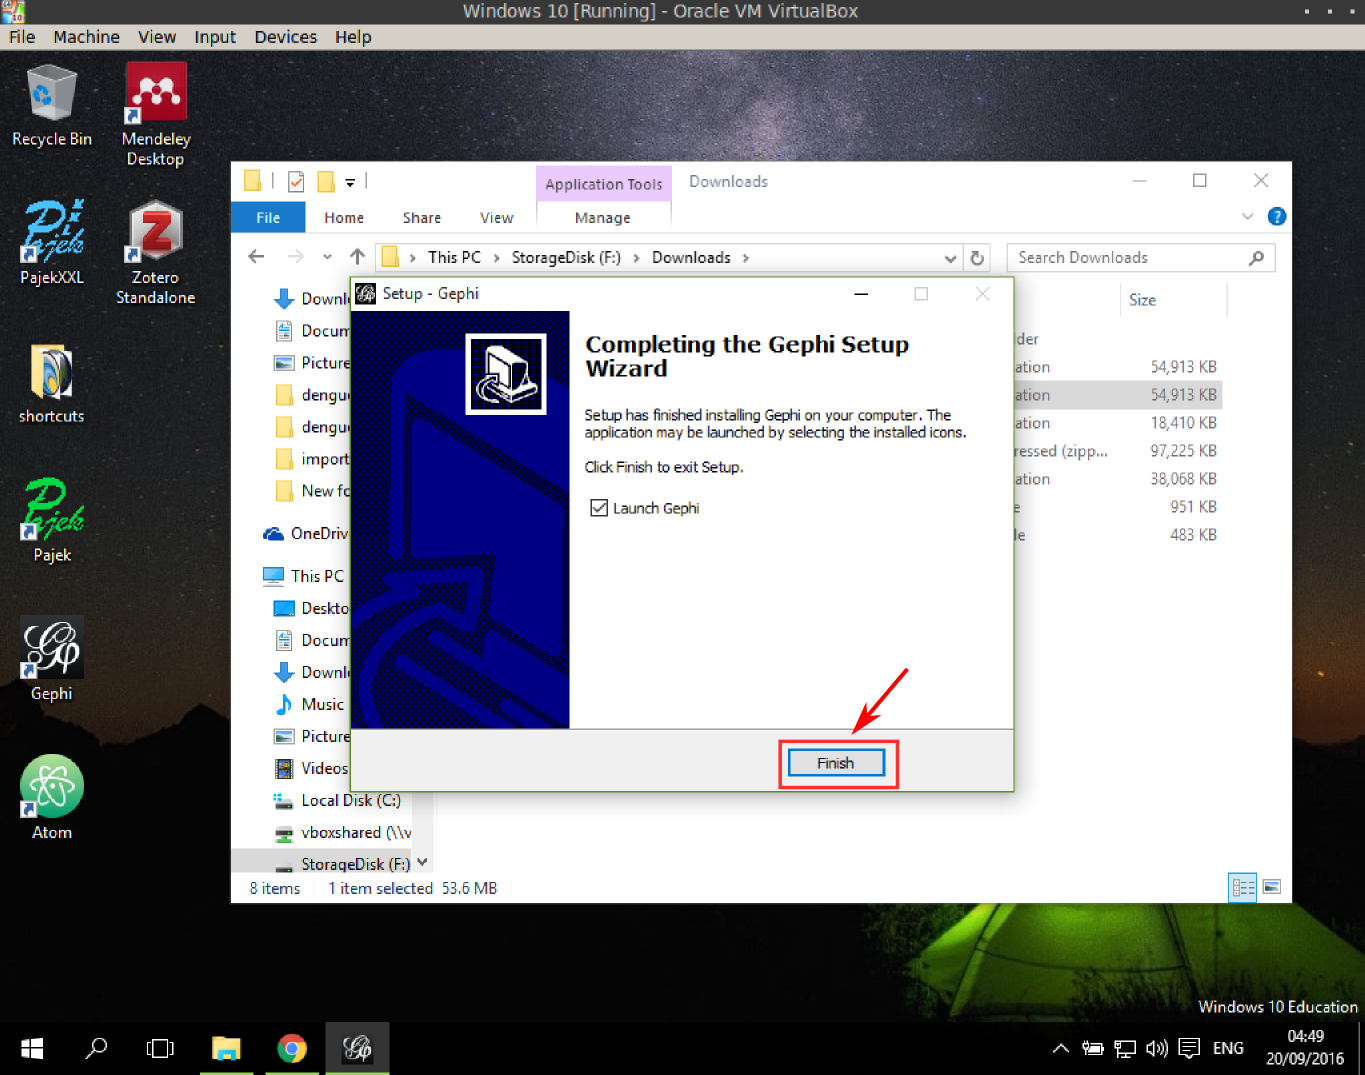Open the VirtualBox File menu

click(x=22, y=37)
